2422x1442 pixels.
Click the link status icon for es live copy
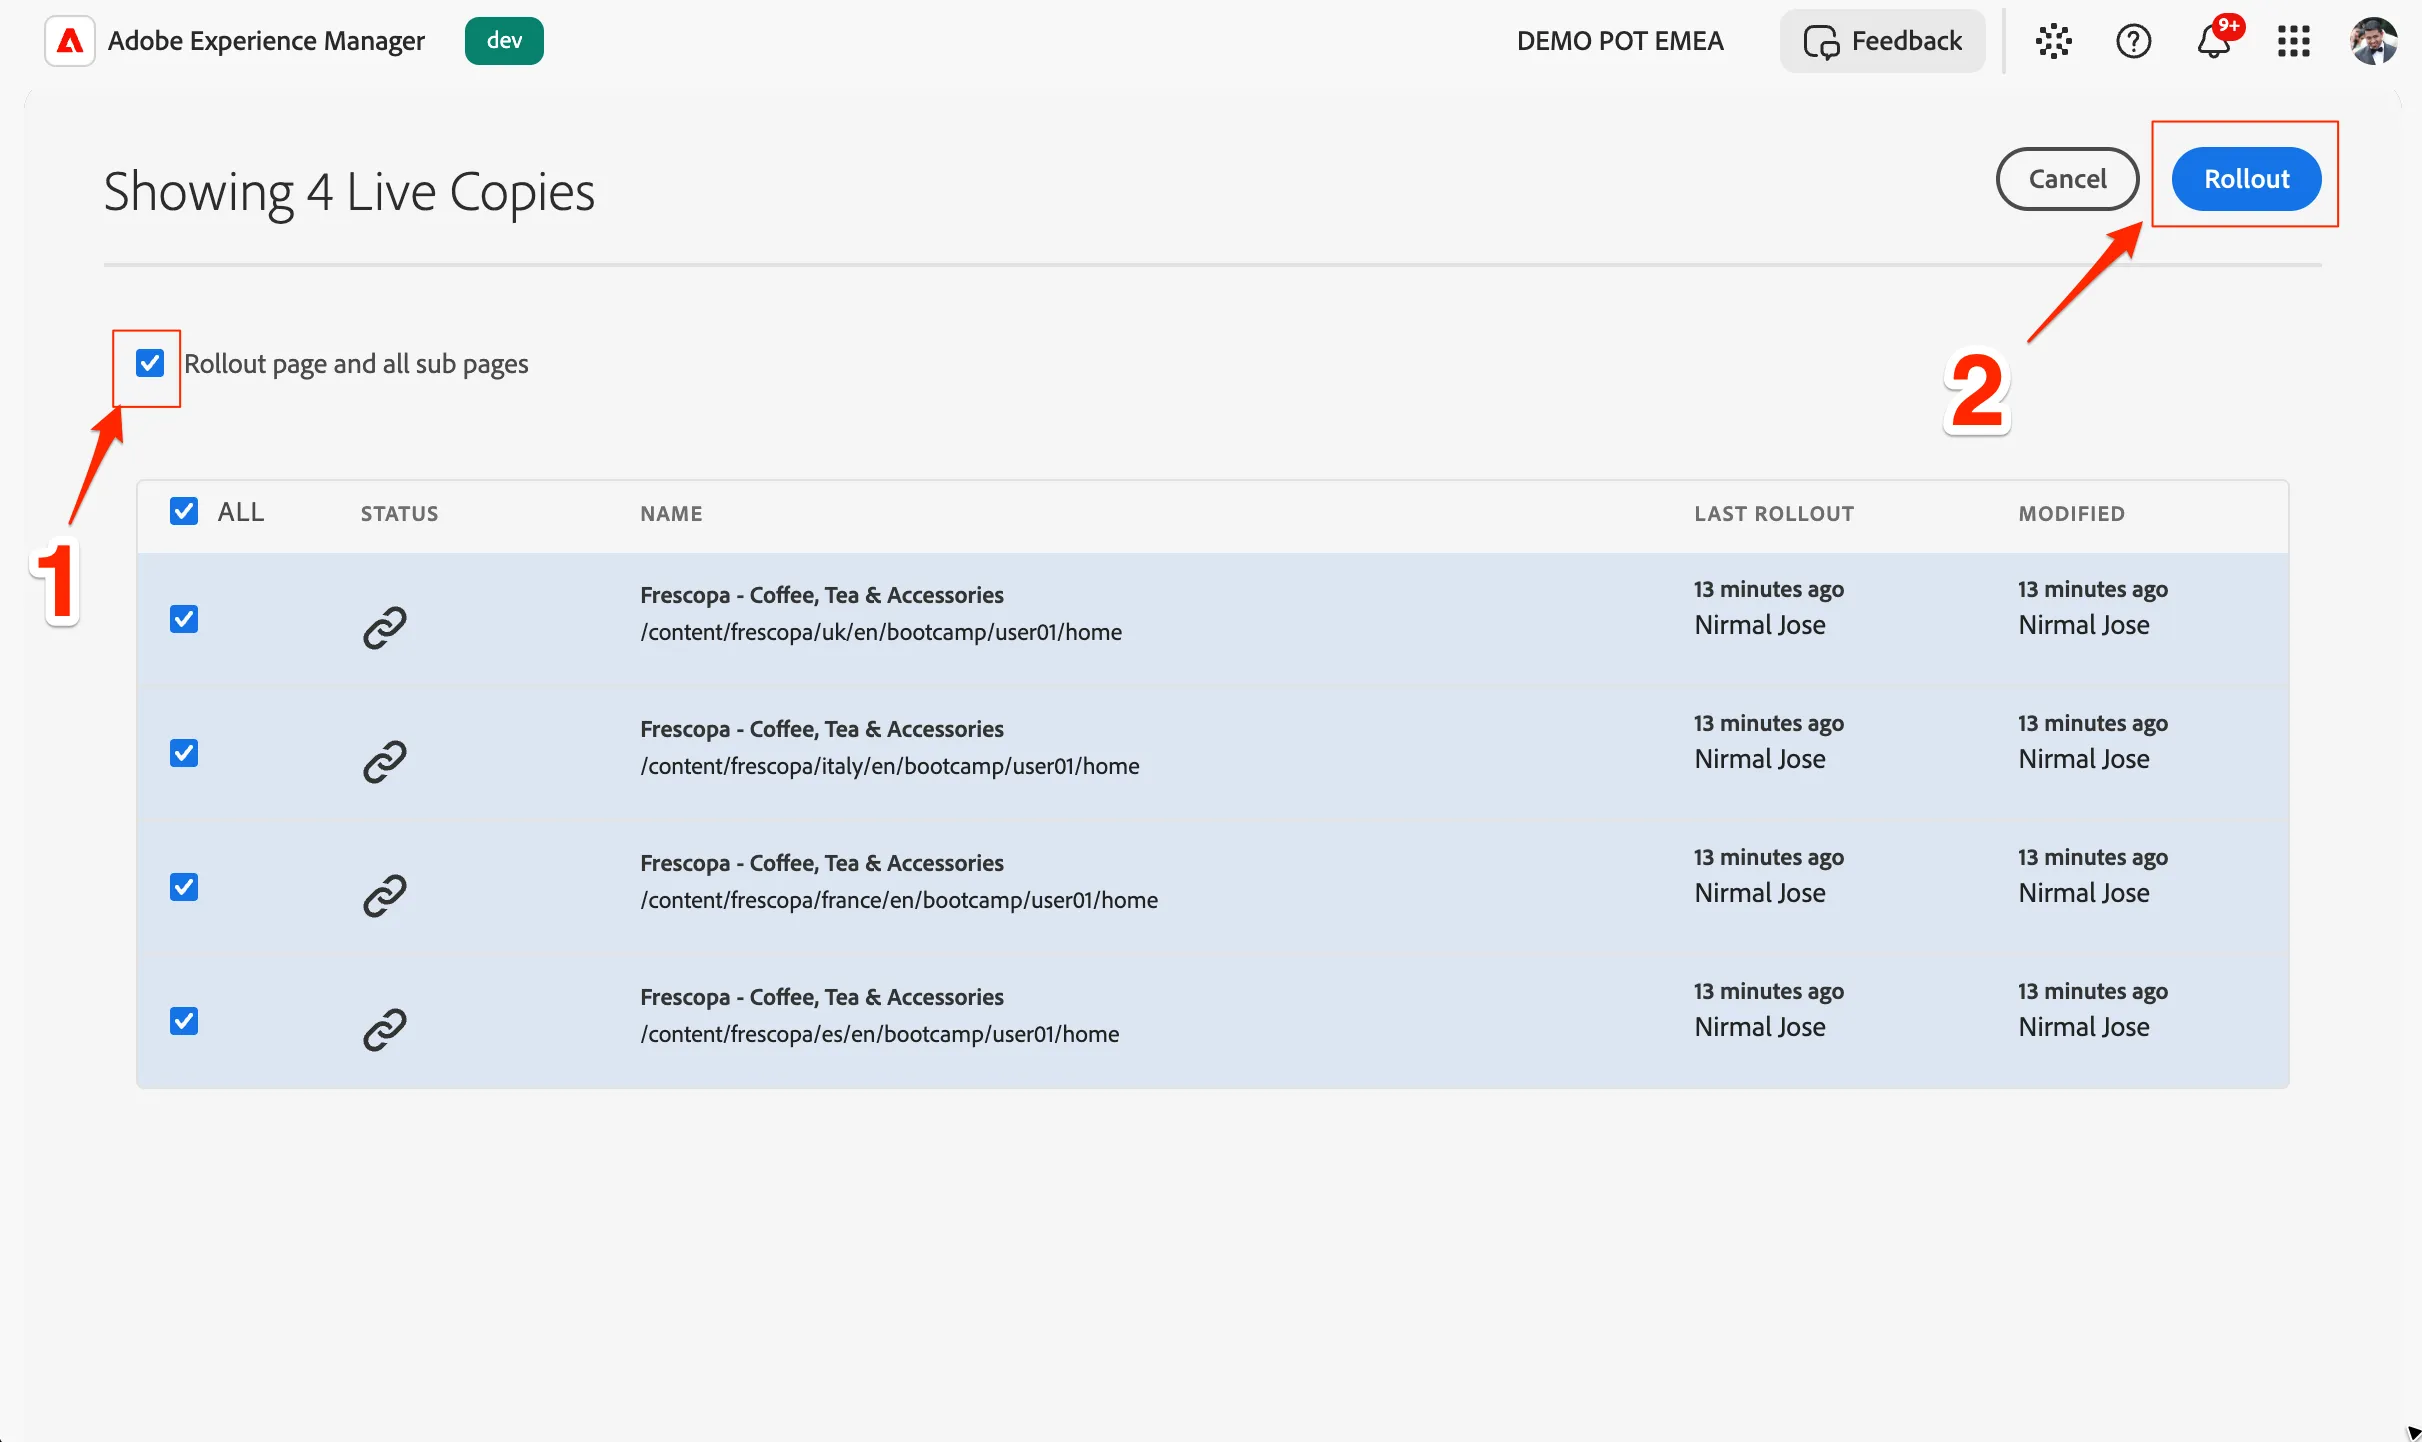(384, 1029)
